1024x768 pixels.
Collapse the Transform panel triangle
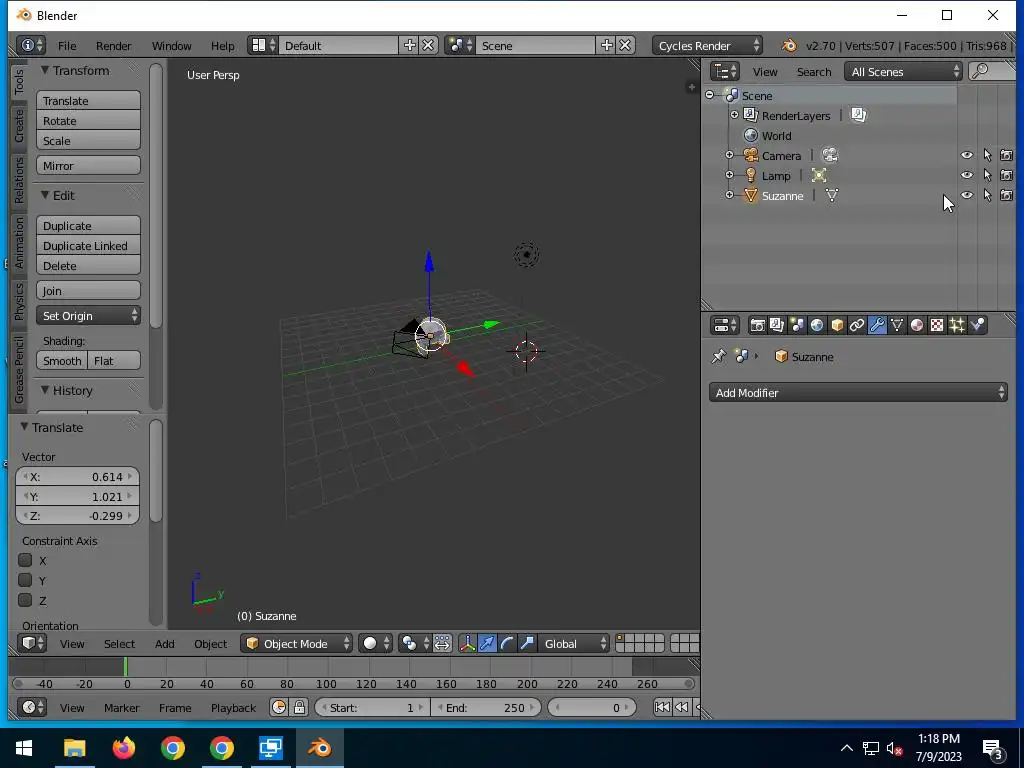click(45, 70)
